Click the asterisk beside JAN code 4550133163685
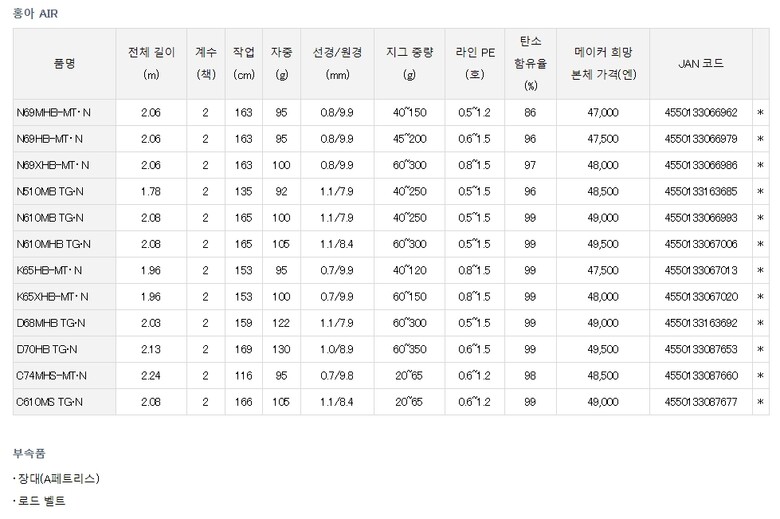Image resolution: width=780 pixels, height=519 pixels. (x=760, y=191)
